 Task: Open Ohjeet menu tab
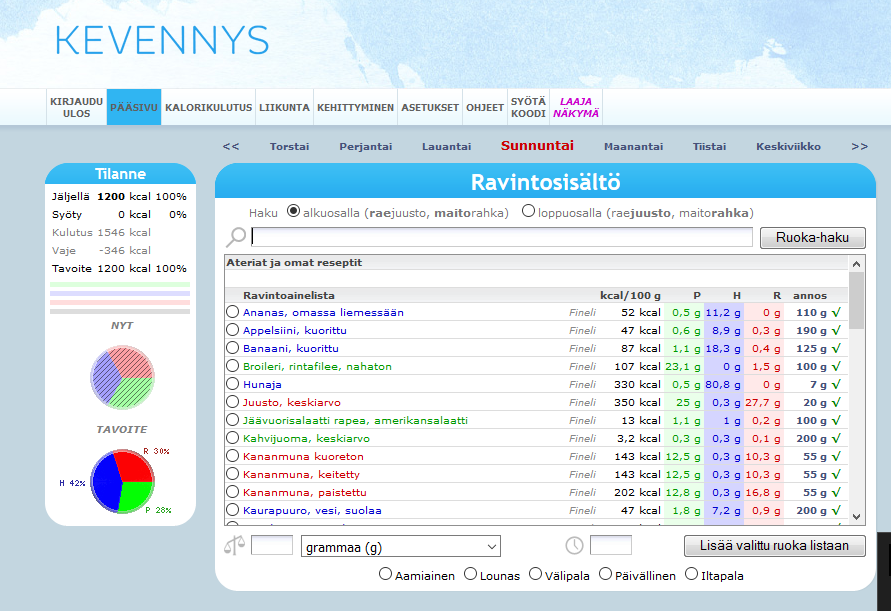pos(485,107)
